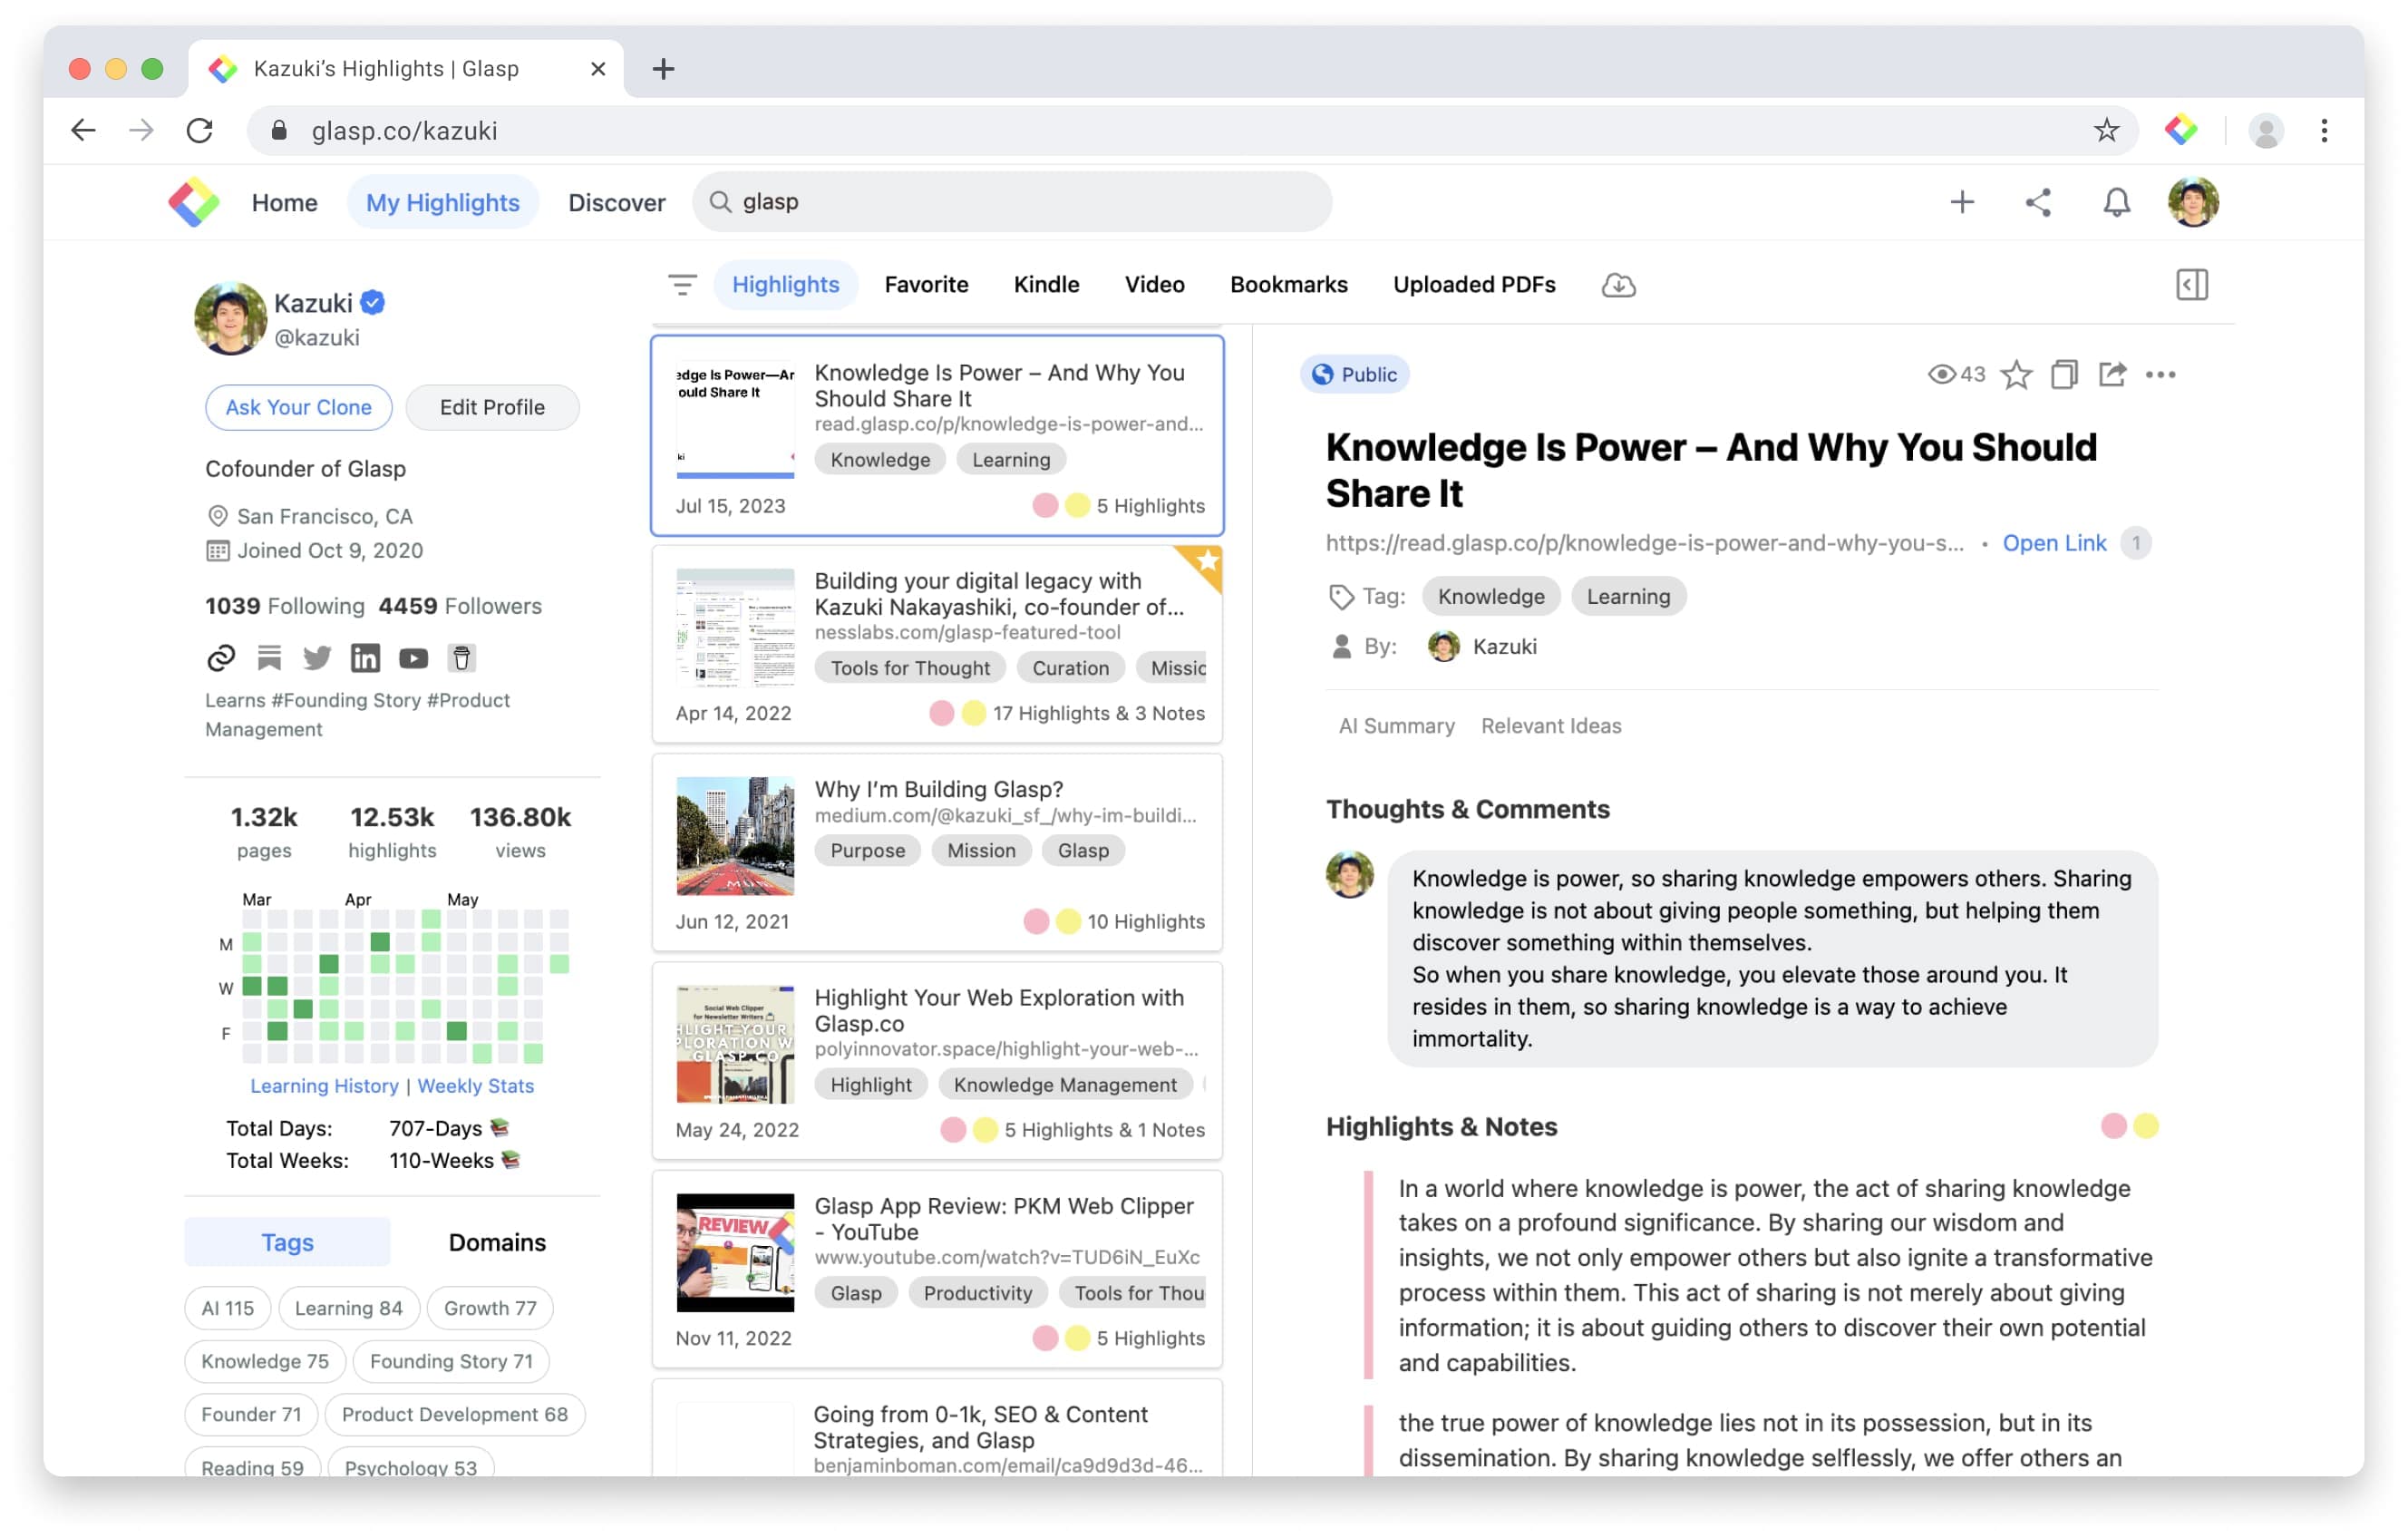Image resolution: width=2408 pixels, height=1538 pixels.
Task: Open the three-dots more options menu
Action: pos(2160,374)
